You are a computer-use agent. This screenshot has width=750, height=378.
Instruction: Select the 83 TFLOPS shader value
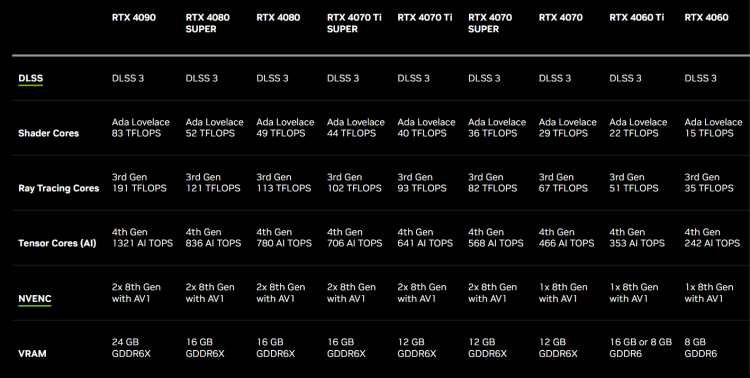[x=136, y=133]
